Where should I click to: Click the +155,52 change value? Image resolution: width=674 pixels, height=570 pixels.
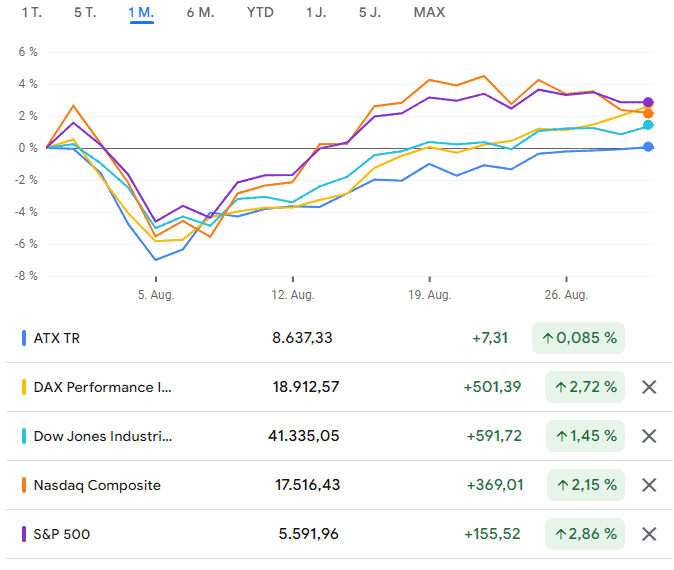click(x=492, y=534)
